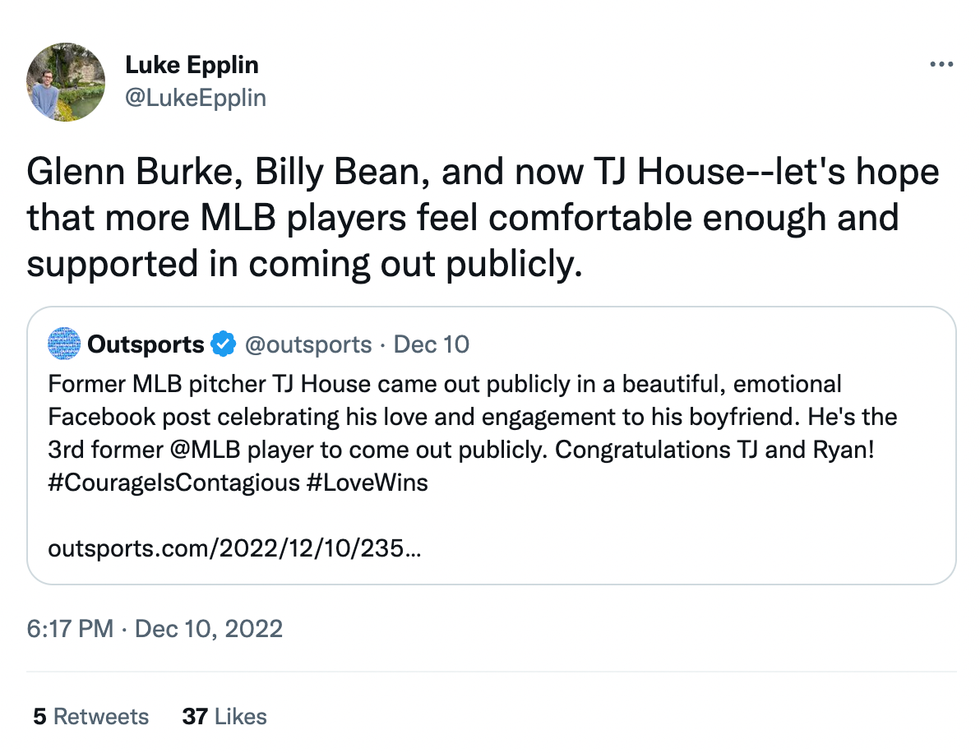The height and width of the screenshot is (753, 980).
Task: Click the 6:17 PM timestamp
Action: pos(70,629)
